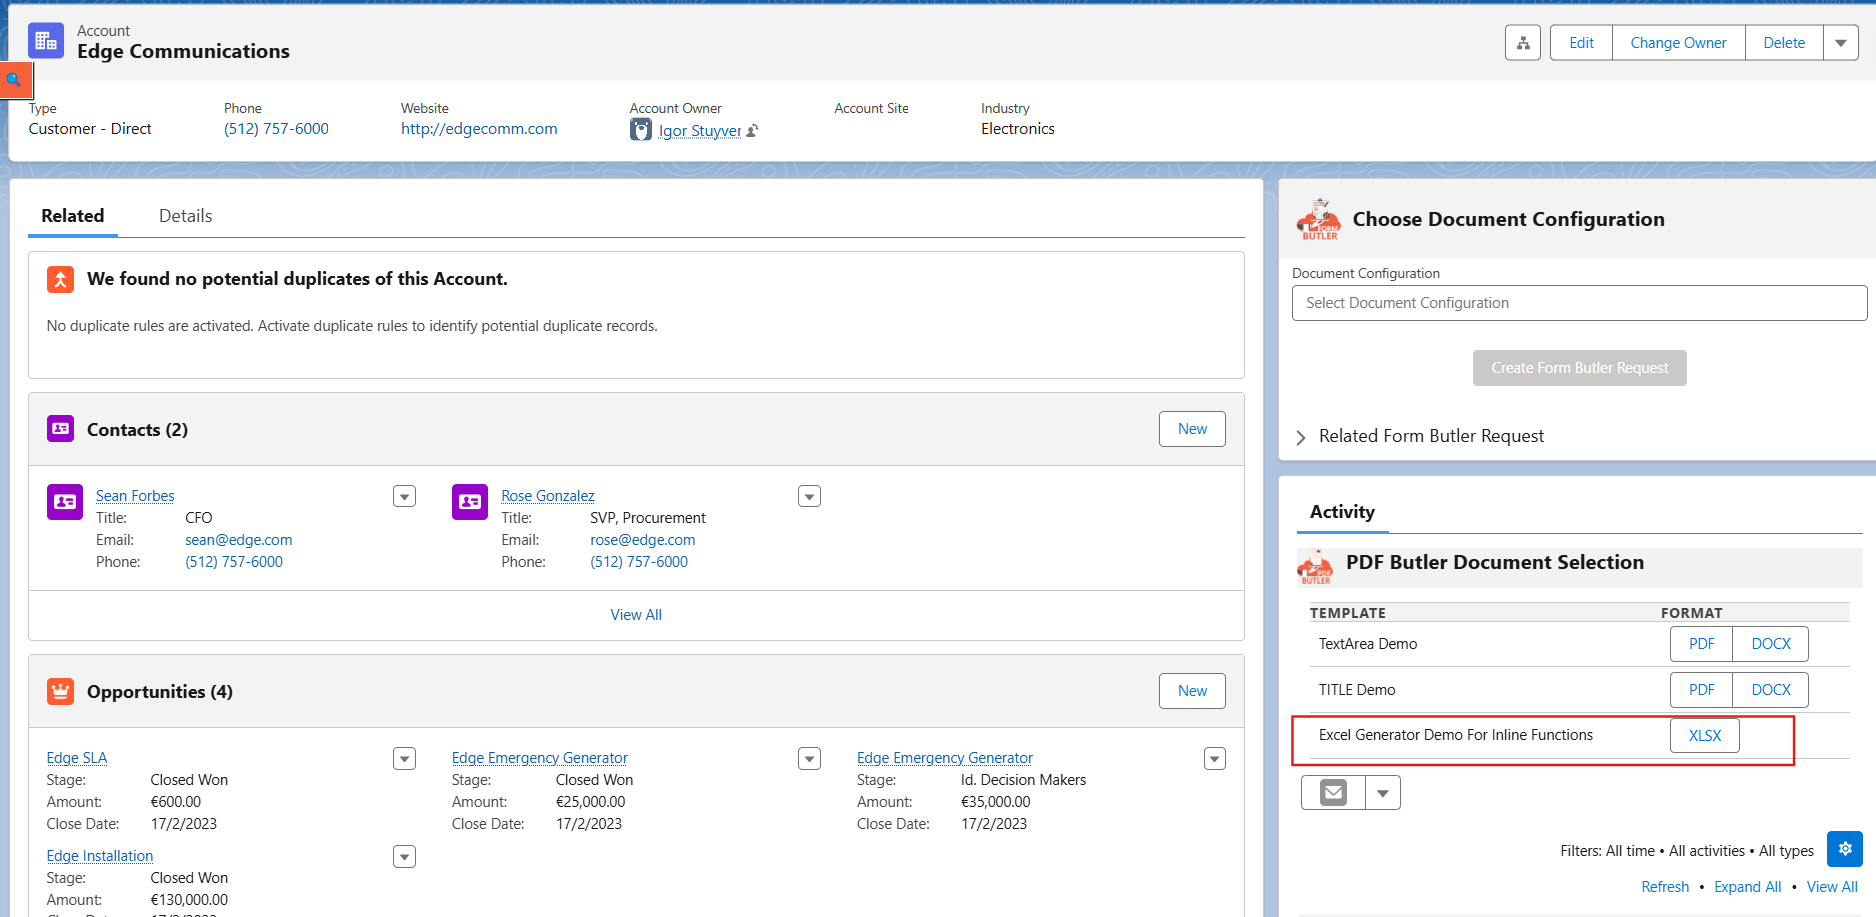Click View All contacts link
The image size is (1876, 917).
pyautogui.click(x=636, y=615)
